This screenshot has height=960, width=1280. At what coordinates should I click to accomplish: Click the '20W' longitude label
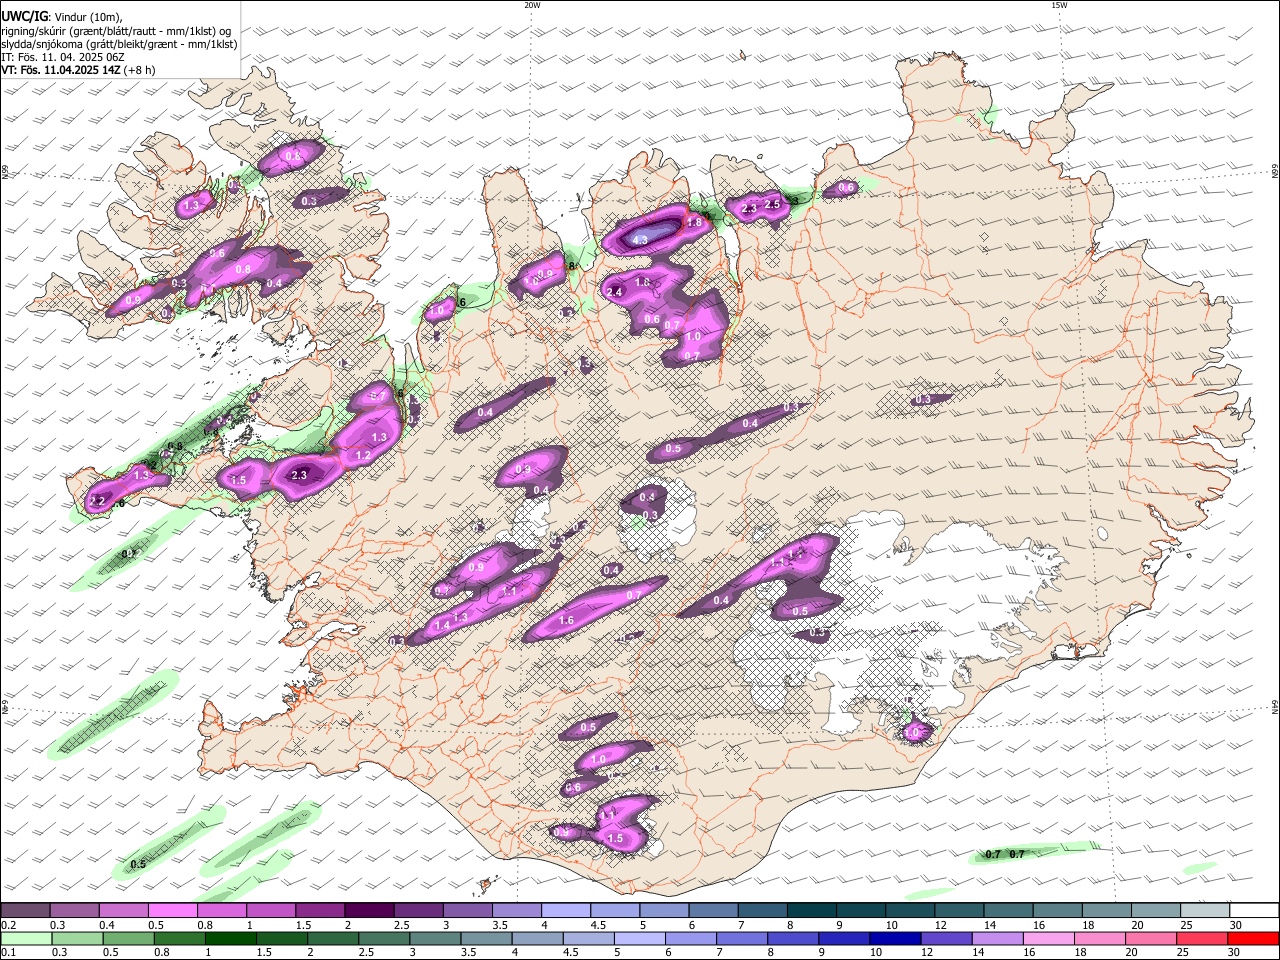pos(532,5)
